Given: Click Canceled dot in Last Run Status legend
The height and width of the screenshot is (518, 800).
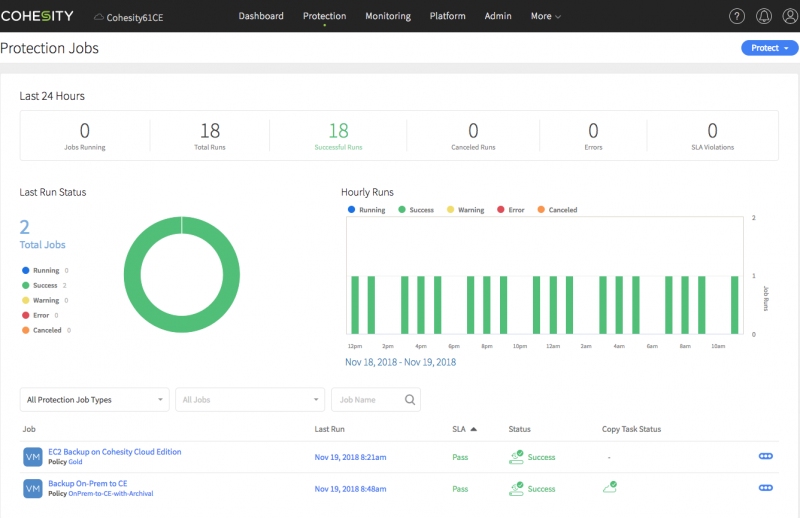Looking at the screenshot, I should coord(26,330).
